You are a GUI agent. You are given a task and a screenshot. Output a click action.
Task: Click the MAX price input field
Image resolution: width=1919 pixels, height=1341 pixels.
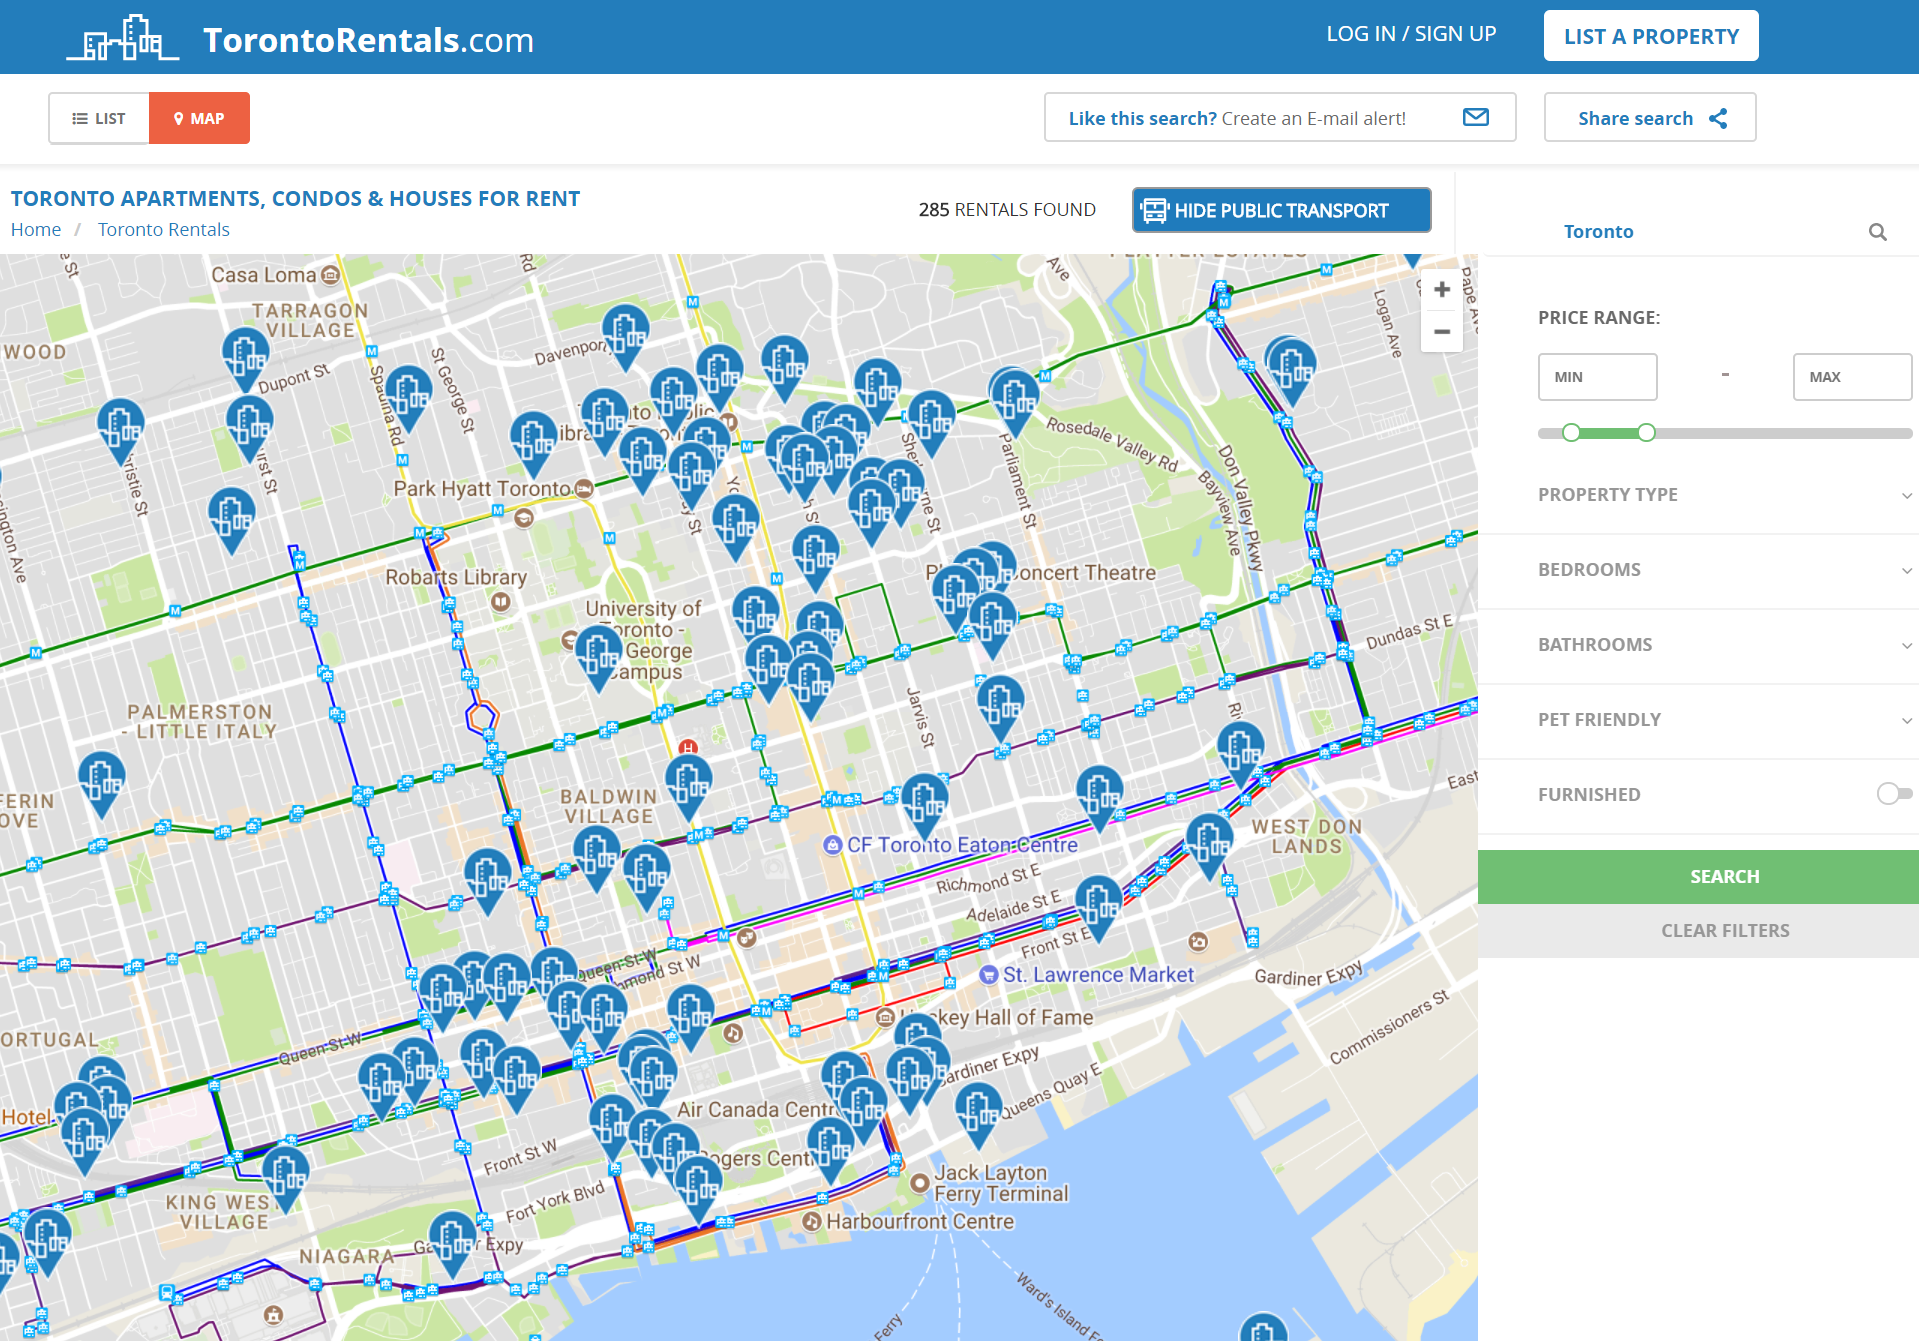click(1852, 377)
